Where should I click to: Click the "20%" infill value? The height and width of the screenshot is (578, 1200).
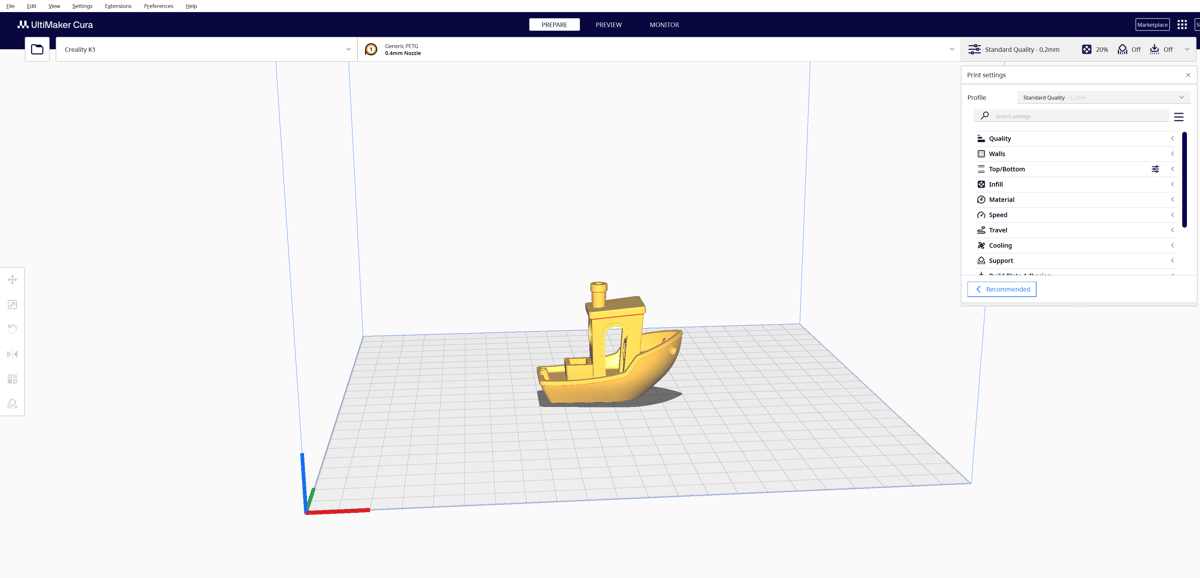pyautogui.click(x=1102, y=49)
